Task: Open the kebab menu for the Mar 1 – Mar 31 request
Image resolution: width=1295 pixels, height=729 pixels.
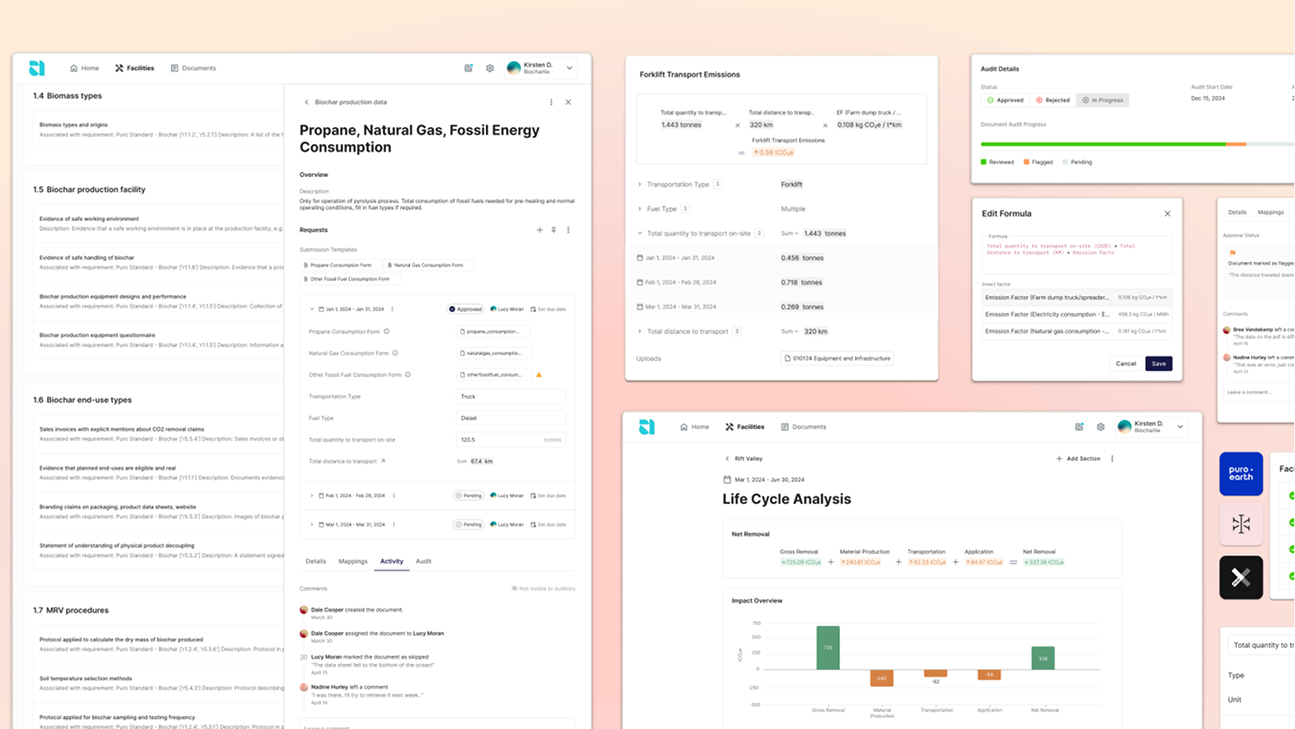Action: click(394, 524)
